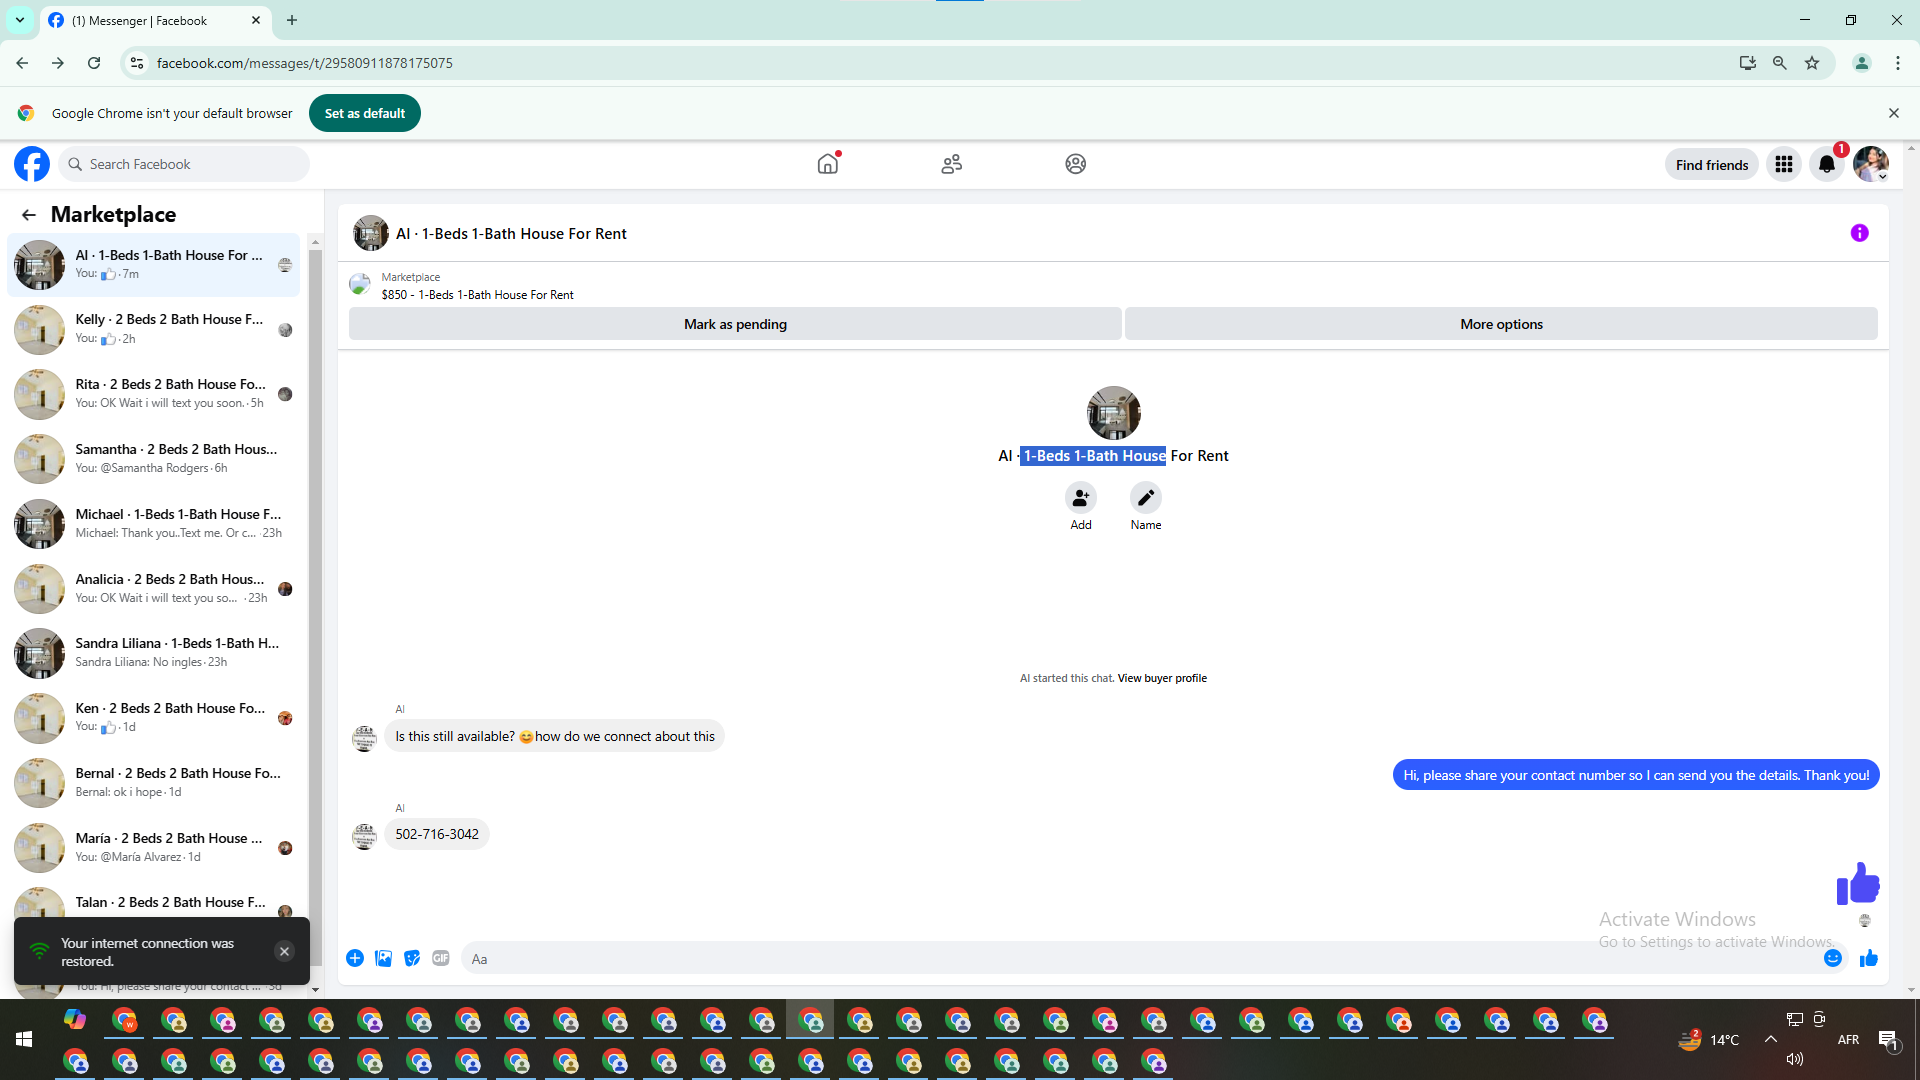
Task: Select the Al 1-Beds 1-Bath conversation
Action: 153,265
